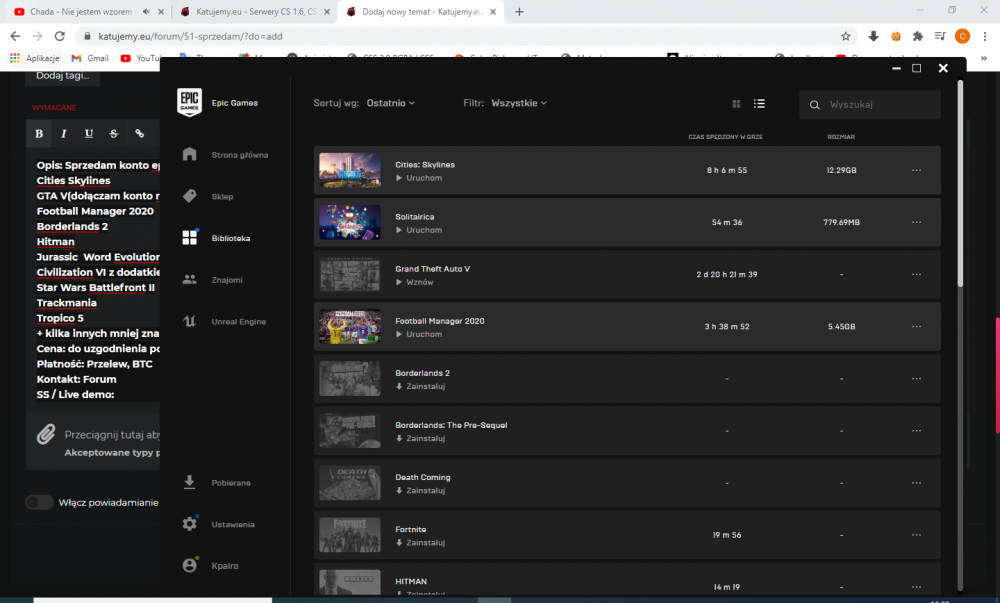The image size is (1000, 603).
Task: Open Chrome profile avatar
Action: pos(962,36)
